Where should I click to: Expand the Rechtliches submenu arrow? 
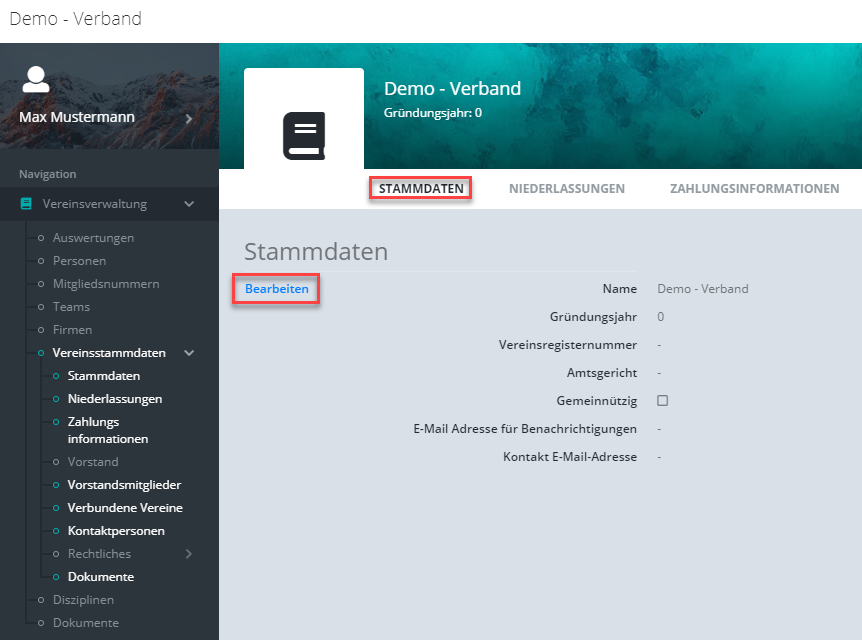point(189,554)
